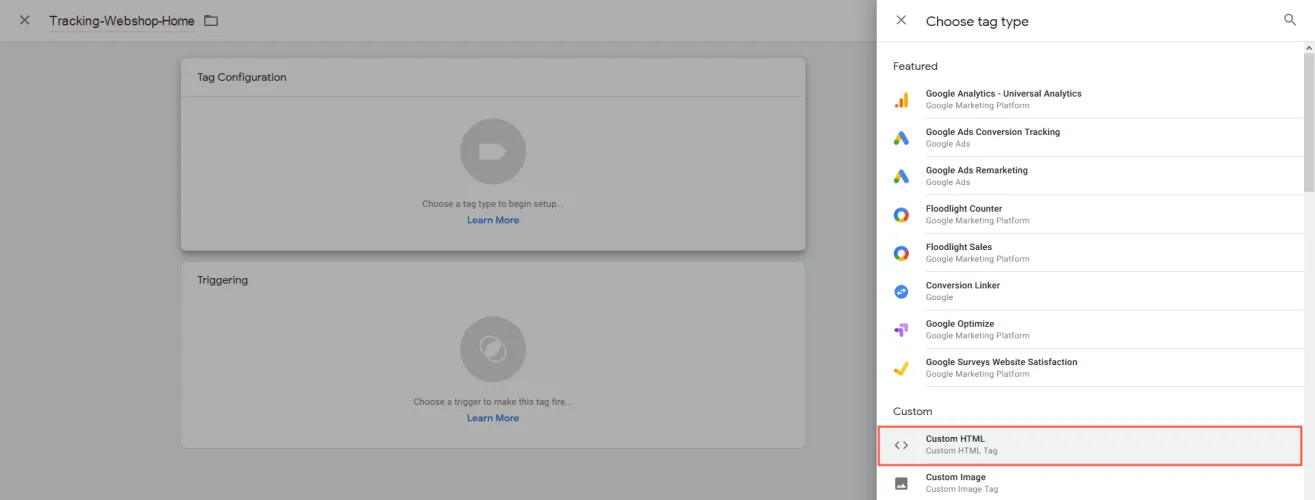Open search in the Choose tag type panel
Viewport: 1315px width, 500px height.
point(1290,20)
